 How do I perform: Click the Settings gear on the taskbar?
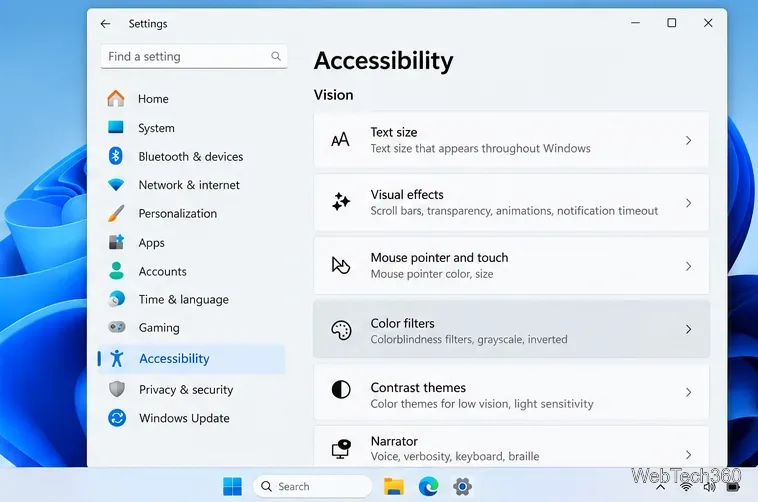462,486
